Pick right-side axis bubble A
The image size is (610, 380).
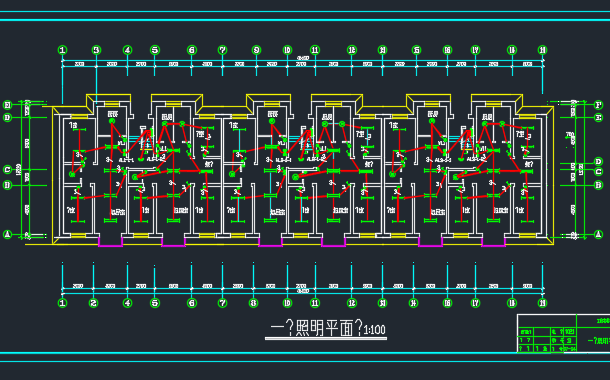(x=598, y=235)
